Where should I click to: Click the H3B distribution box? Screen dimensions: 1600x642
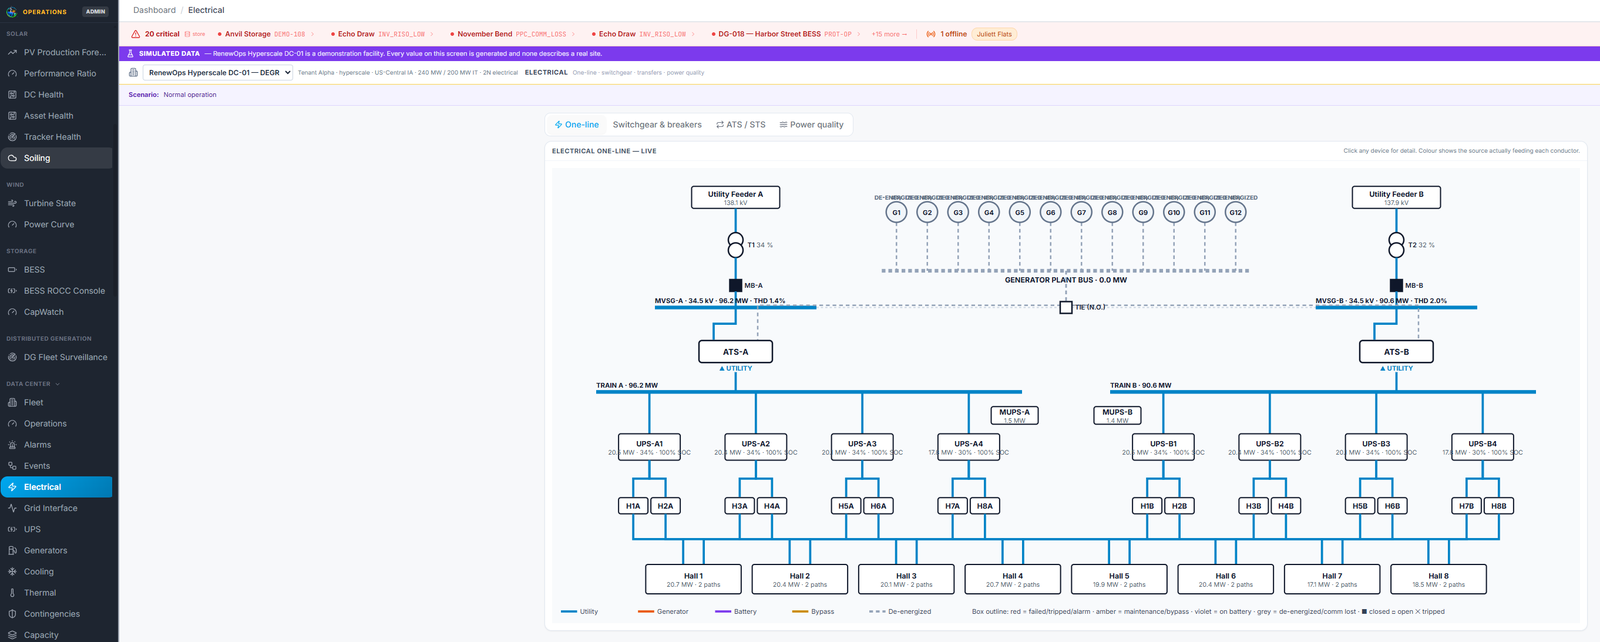click(1253, 506)
